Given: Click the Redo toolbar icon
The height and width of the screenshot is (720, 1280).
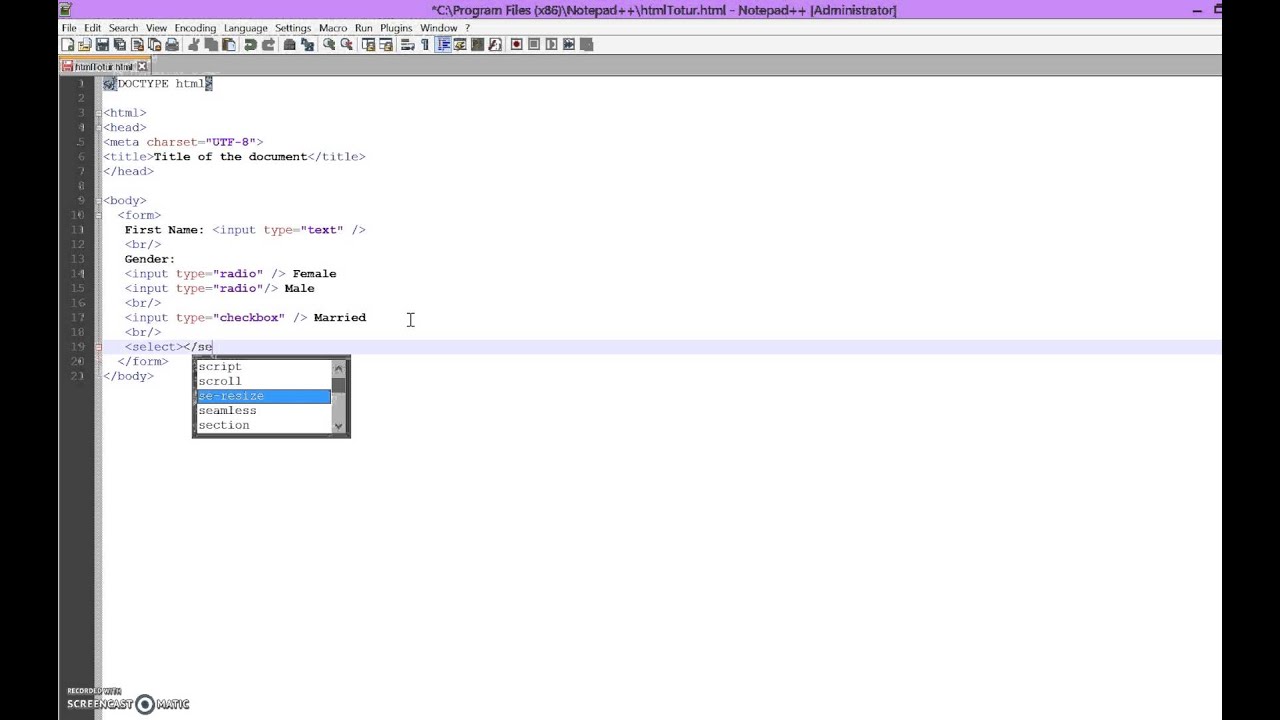Looking at the screenshot, I should point(268,44).
